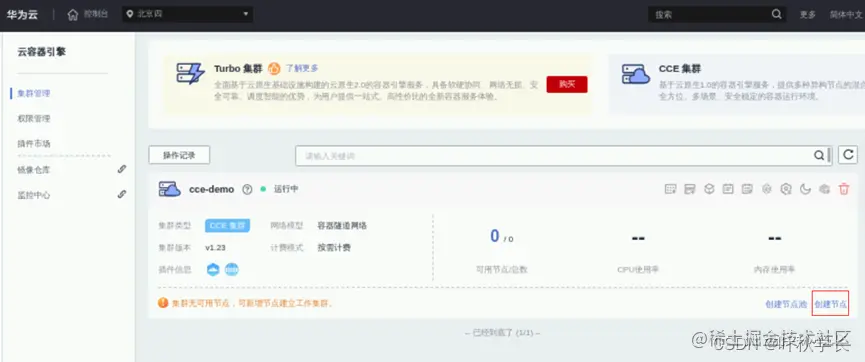Screen dimensions: 865x362
Task: Click the external link icon next to 监控中心
Action: point(122,194)
